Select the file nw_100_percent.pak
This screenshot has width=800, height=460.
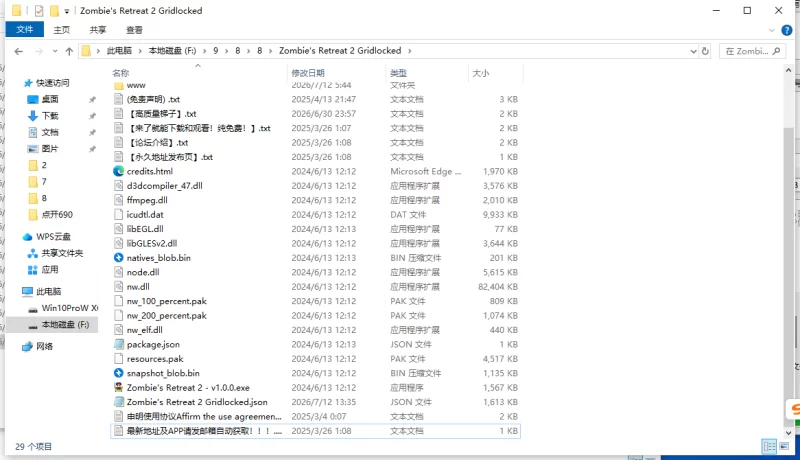pyautogui.click(x=166, y=301)
